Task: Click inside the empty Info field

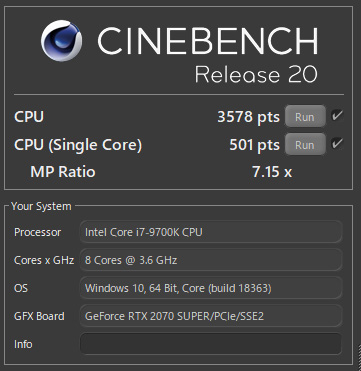Action: [211, 344]
